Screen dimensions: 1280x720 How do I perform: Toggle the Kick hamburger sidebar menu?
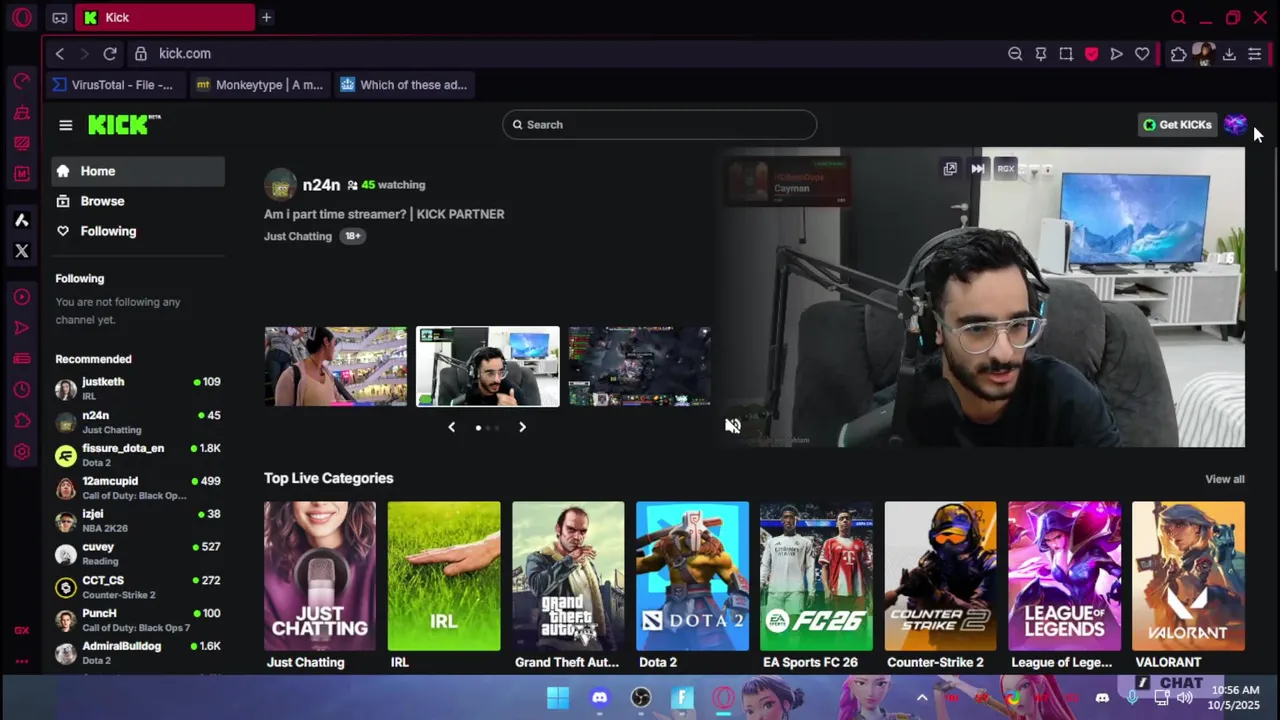tap(66, 125)
